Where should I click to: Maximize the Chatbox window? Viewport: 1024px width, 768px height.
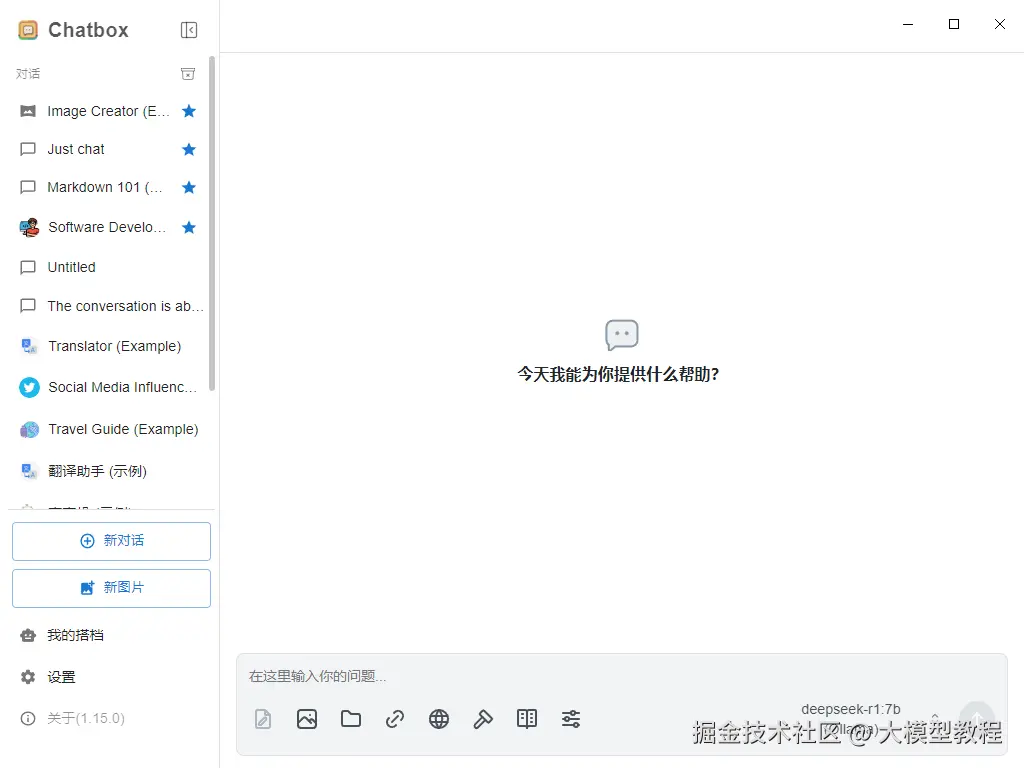(953, 24)
